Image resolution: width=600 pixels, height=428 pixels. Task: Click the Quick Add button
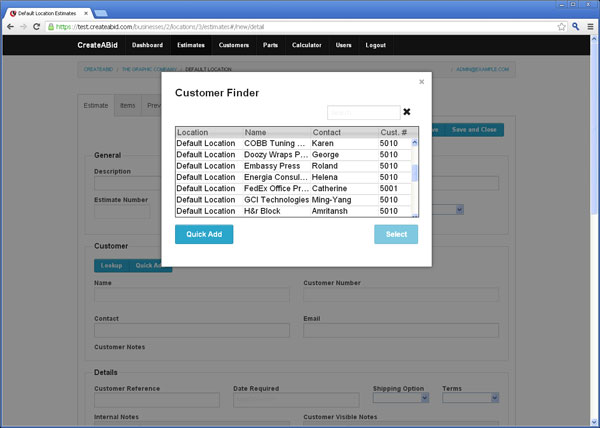(204, 234)
